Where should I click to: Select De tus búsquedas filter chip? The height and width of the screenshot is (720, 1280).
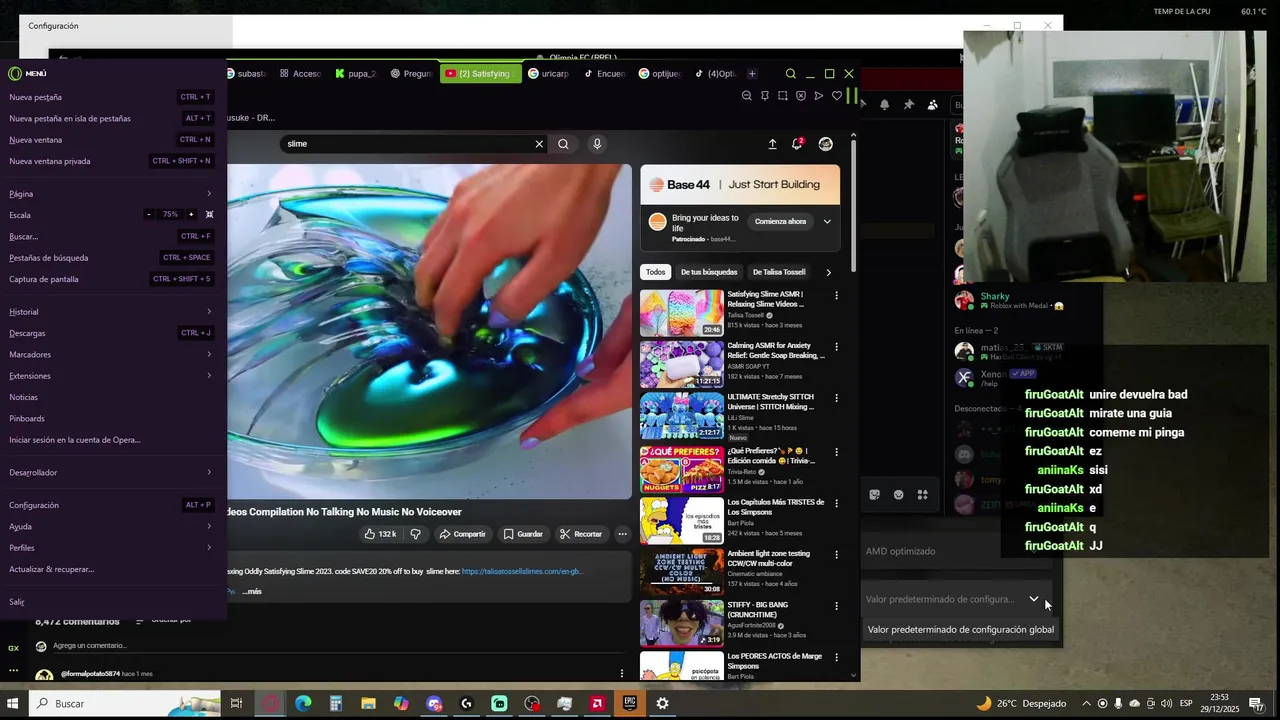coord(709,272)
